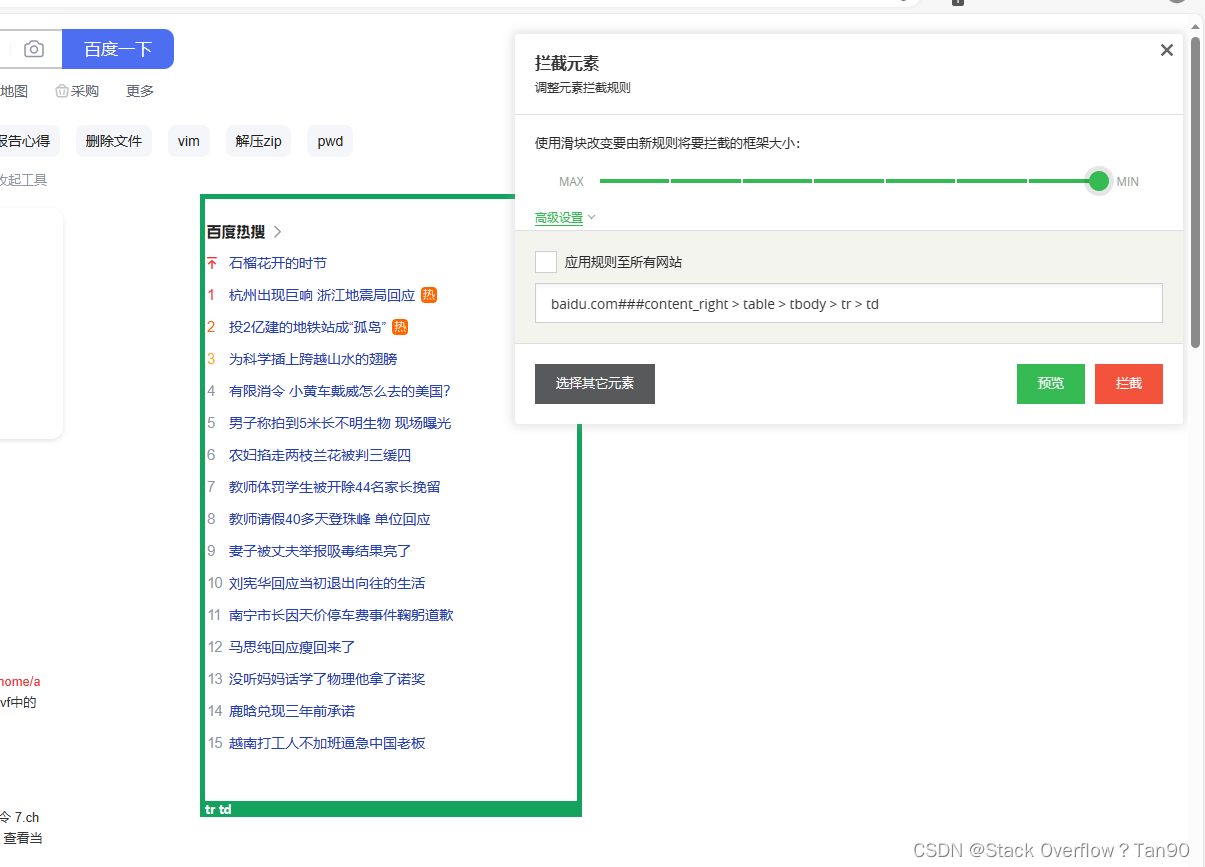Open hot topic 有限消令 小黄车戴威怎么去的美国?
Screen dimensions: 1205x867
click(340, 391)
